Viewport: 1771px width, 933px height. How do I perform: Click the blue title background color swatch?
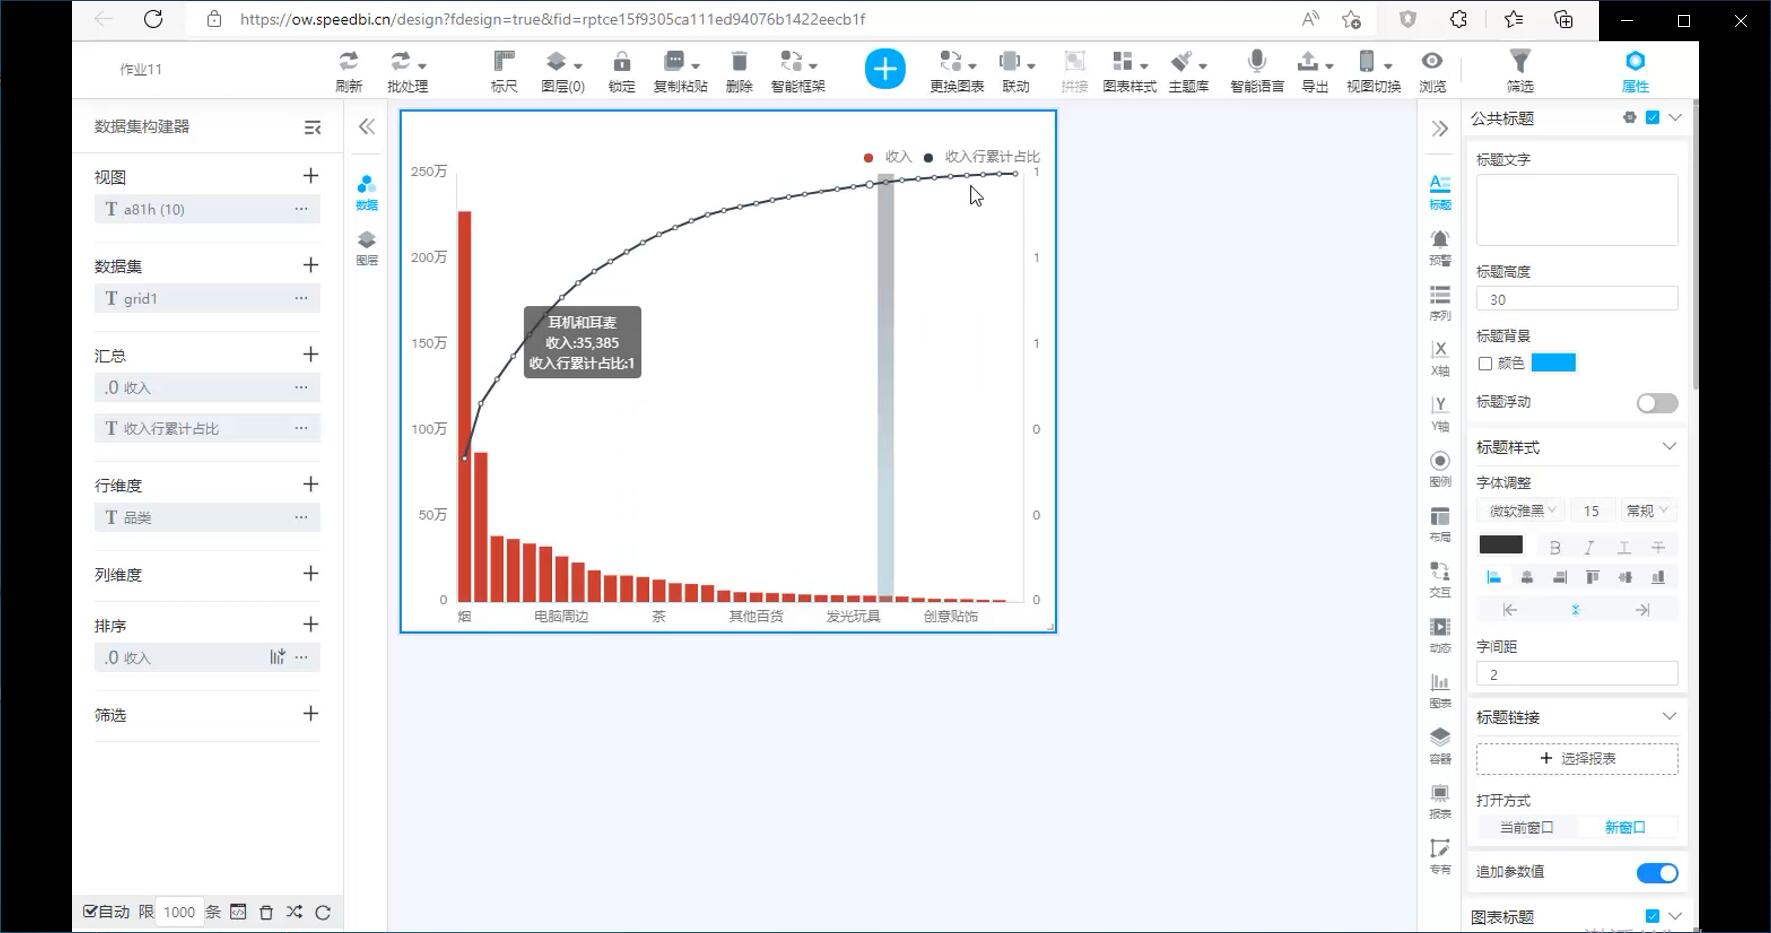(x=1553, y=363)
